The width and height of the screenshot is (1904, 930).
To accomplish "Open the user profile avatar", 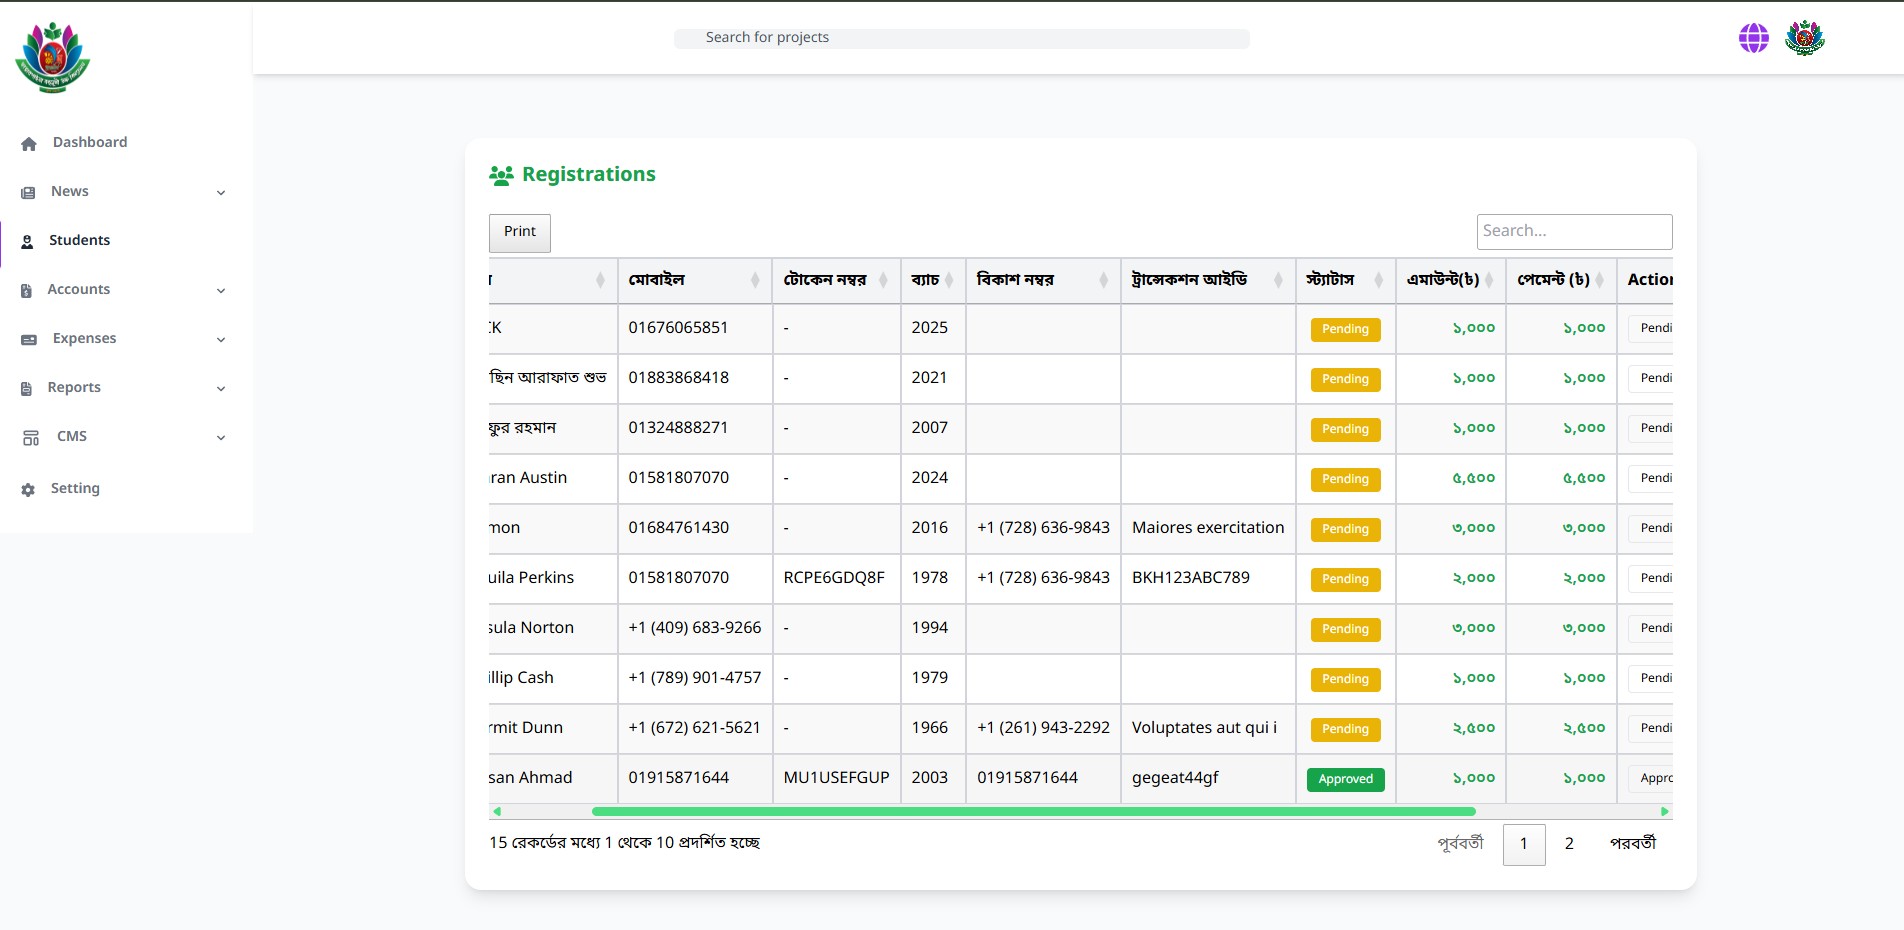I will pos(1805,38).
